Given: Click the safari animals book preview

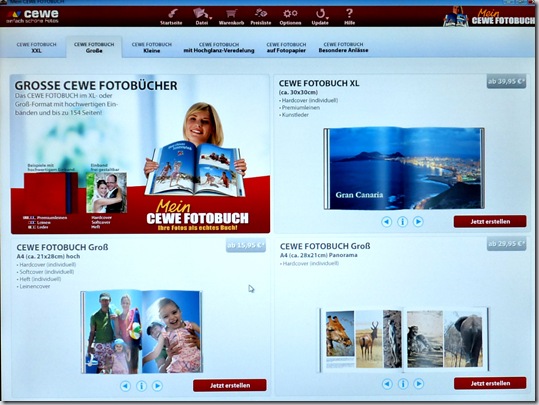Looking at the screenshot, I should [404, 339].
